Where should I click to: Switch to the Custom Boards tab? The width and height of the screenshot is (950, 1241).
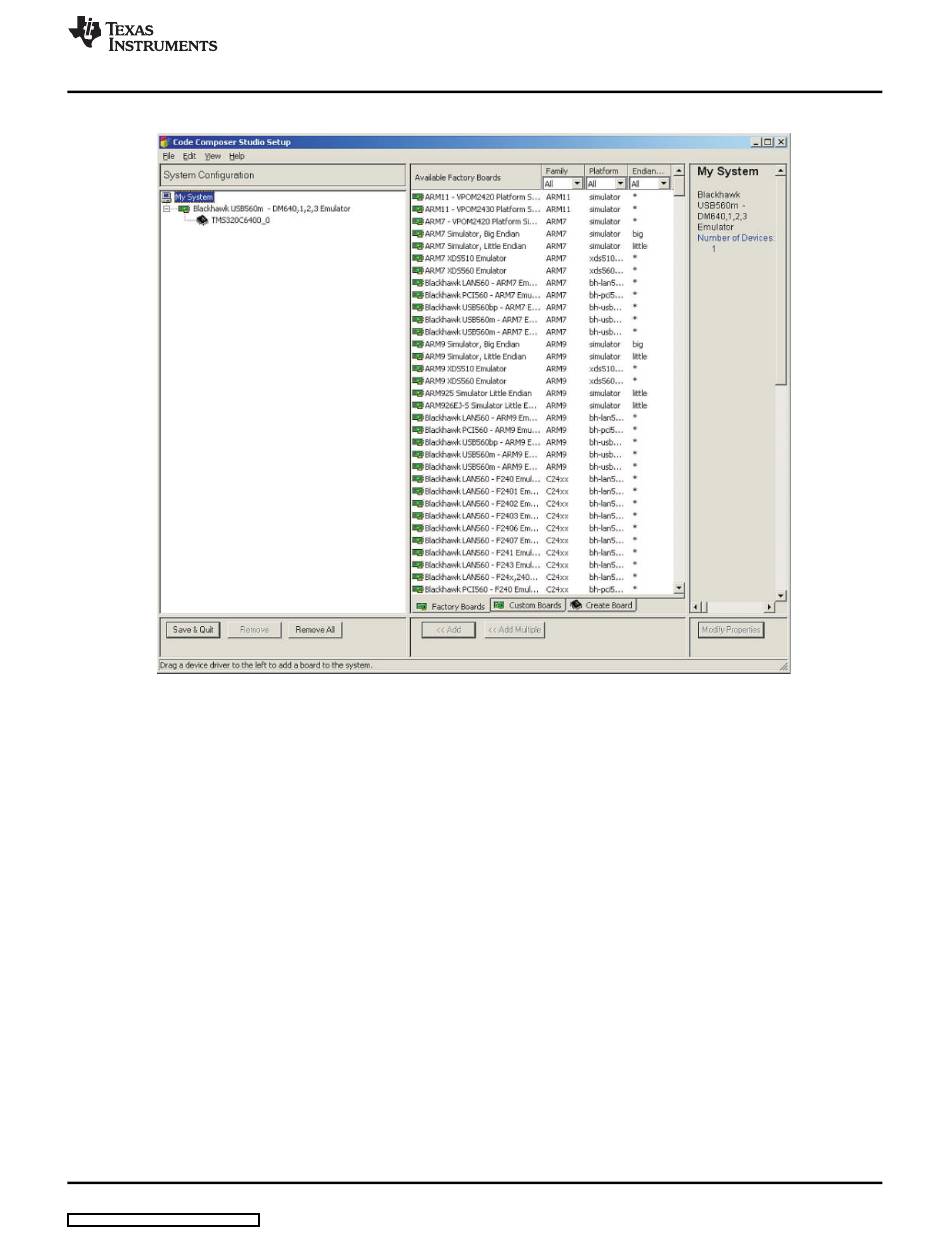528,605
